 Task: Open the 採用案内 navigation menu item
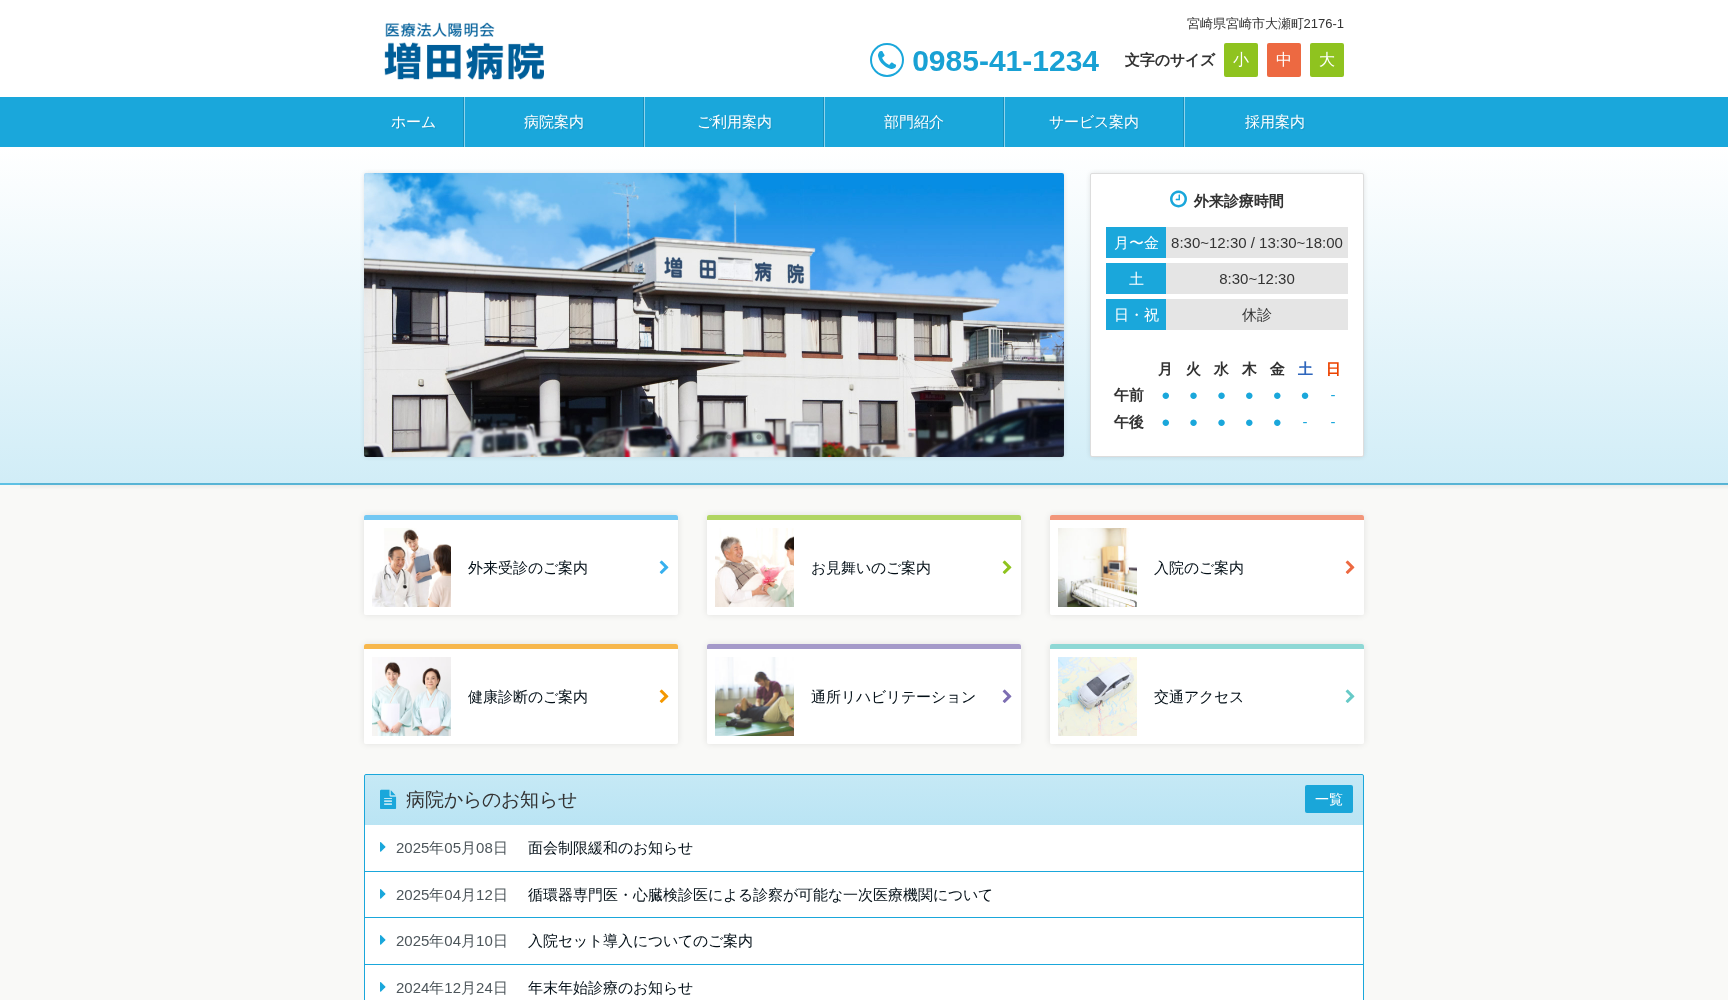1274,121
